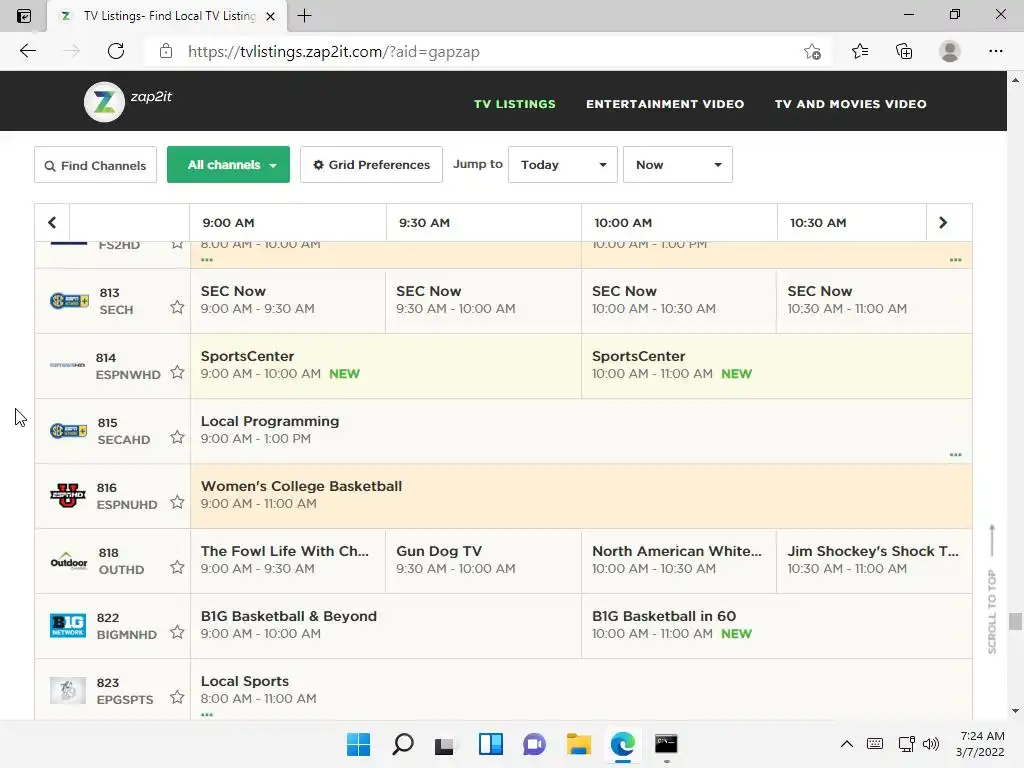Click SEC logo for channel 815 SECAHD
Viewport: 1024px width, 768px height.
pos(69,431)
